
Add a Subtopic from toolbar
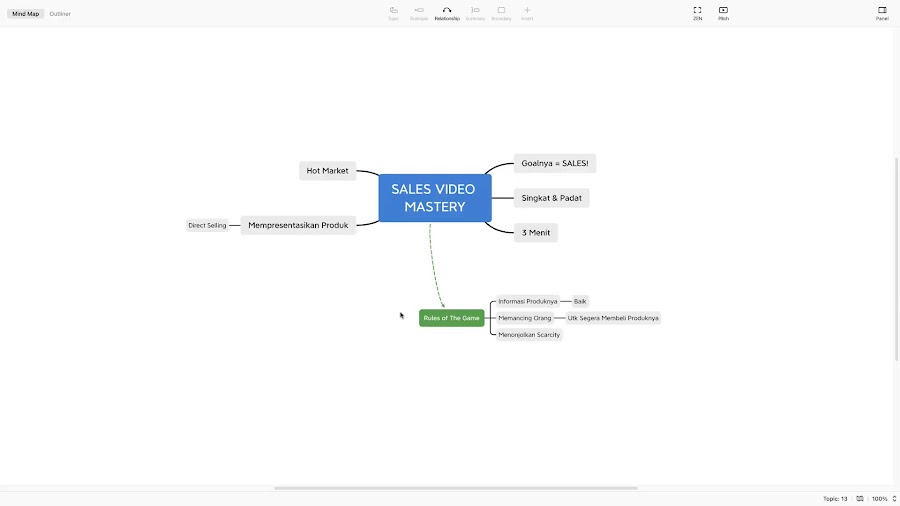tap(419, 13)
